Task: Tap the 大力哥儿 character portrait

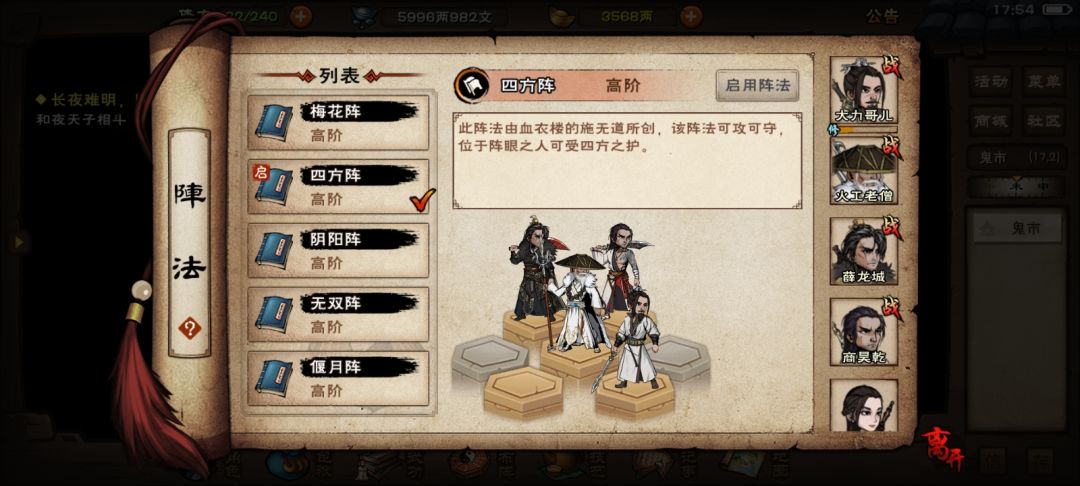Action: click(864, 90)
